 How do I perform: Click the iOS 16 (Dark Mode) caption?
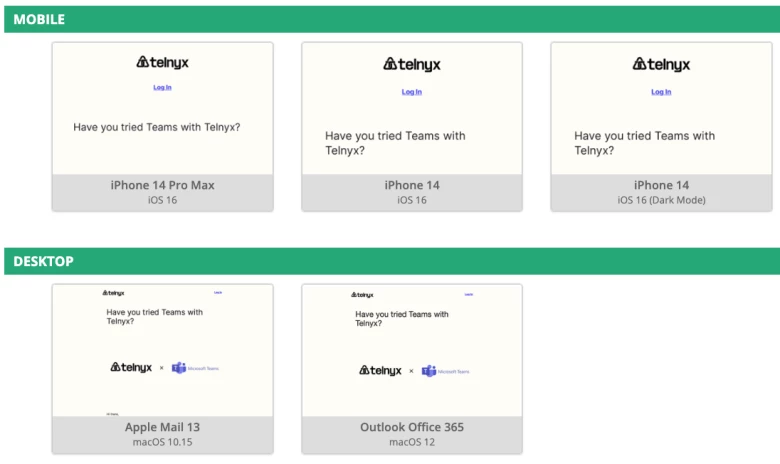tap(661, 200)
